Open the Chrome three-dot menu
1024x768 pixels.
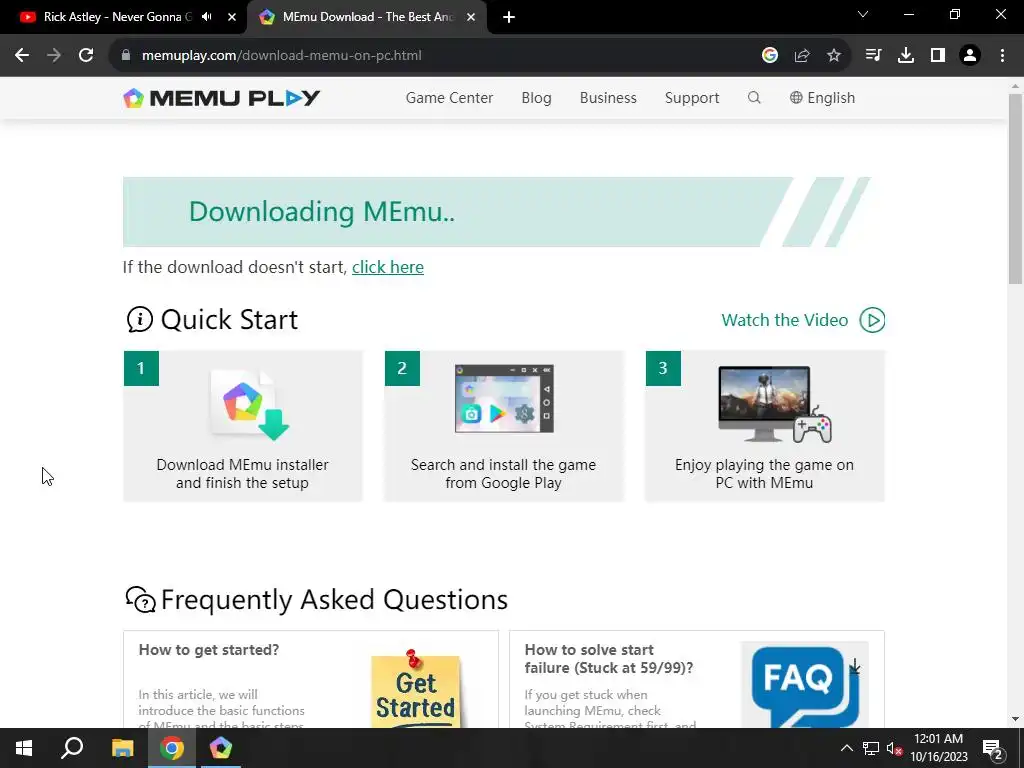(1002, 56)
